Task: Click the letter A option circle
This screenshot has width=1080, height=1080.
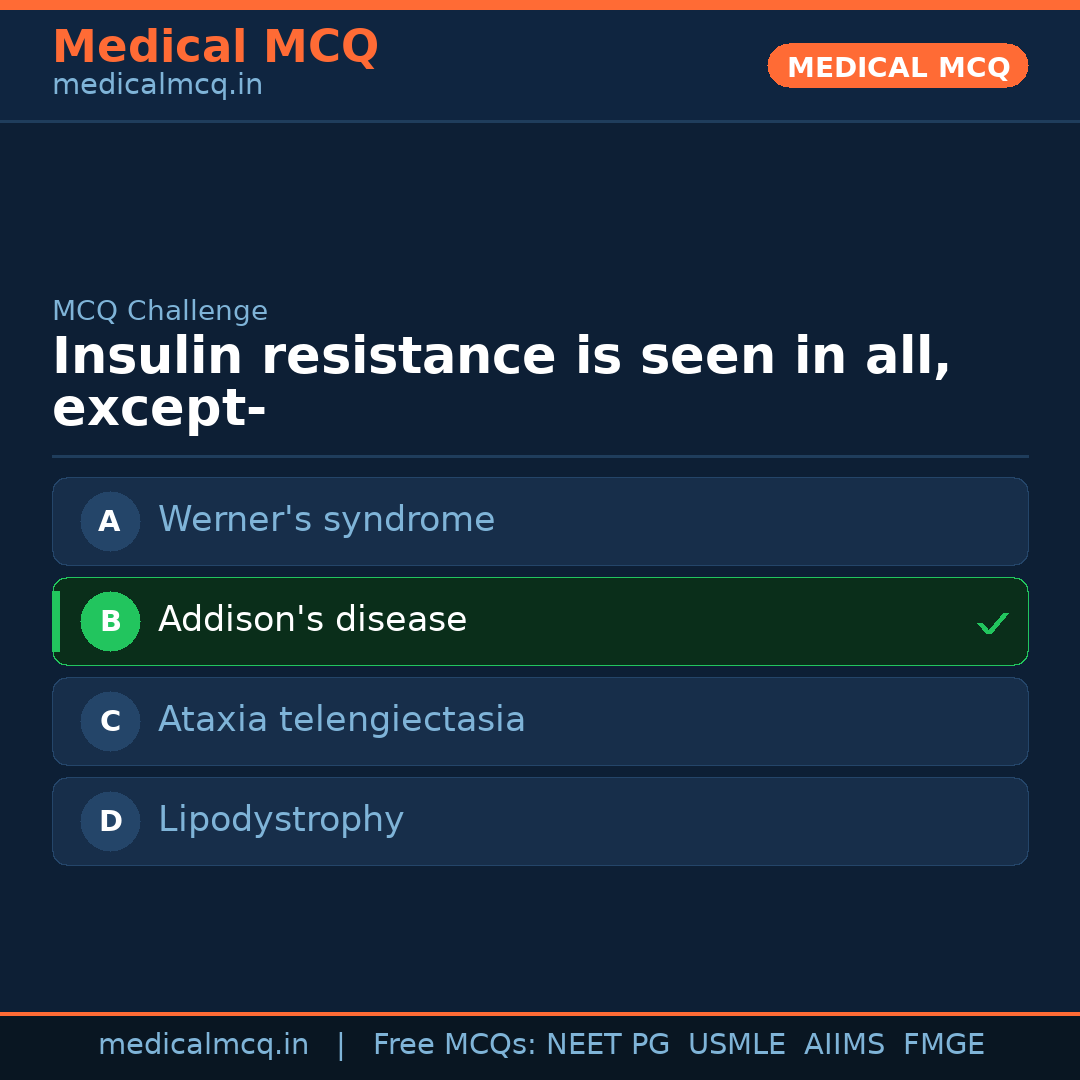Action: tap(110, 521)
